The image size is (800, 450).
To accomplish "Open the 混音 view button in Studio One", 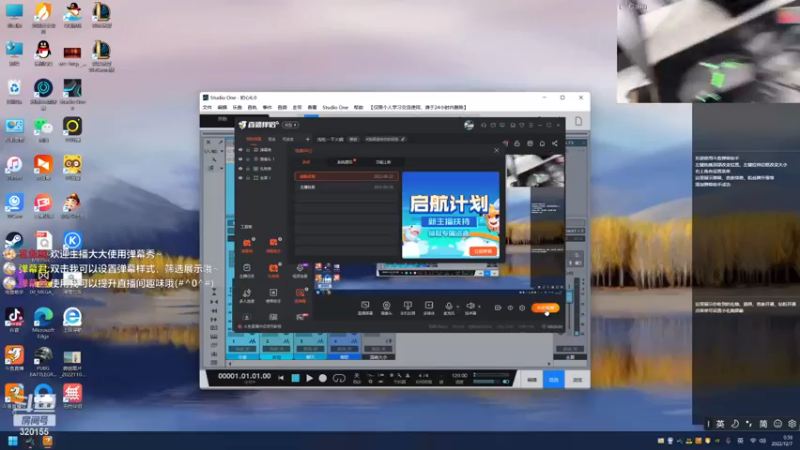I will click(x=554, y=380).
